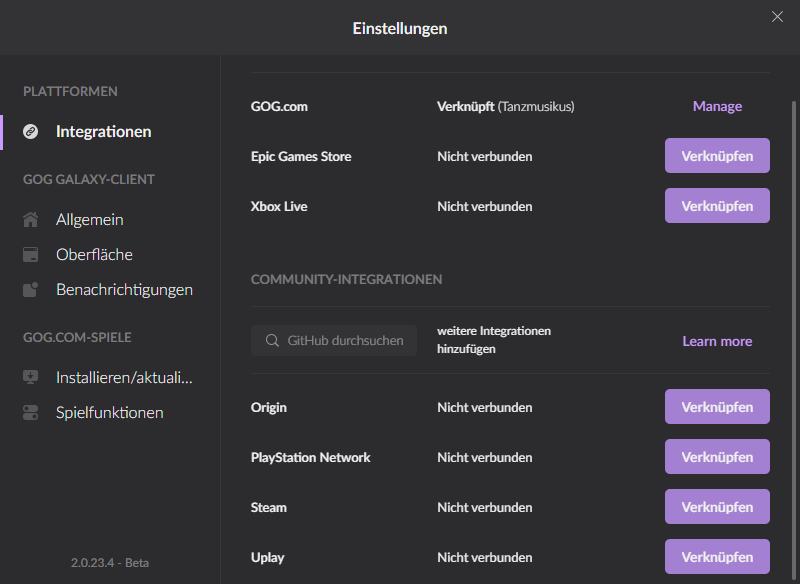Open the Allgemein settings section

click(x=90, y=219)
